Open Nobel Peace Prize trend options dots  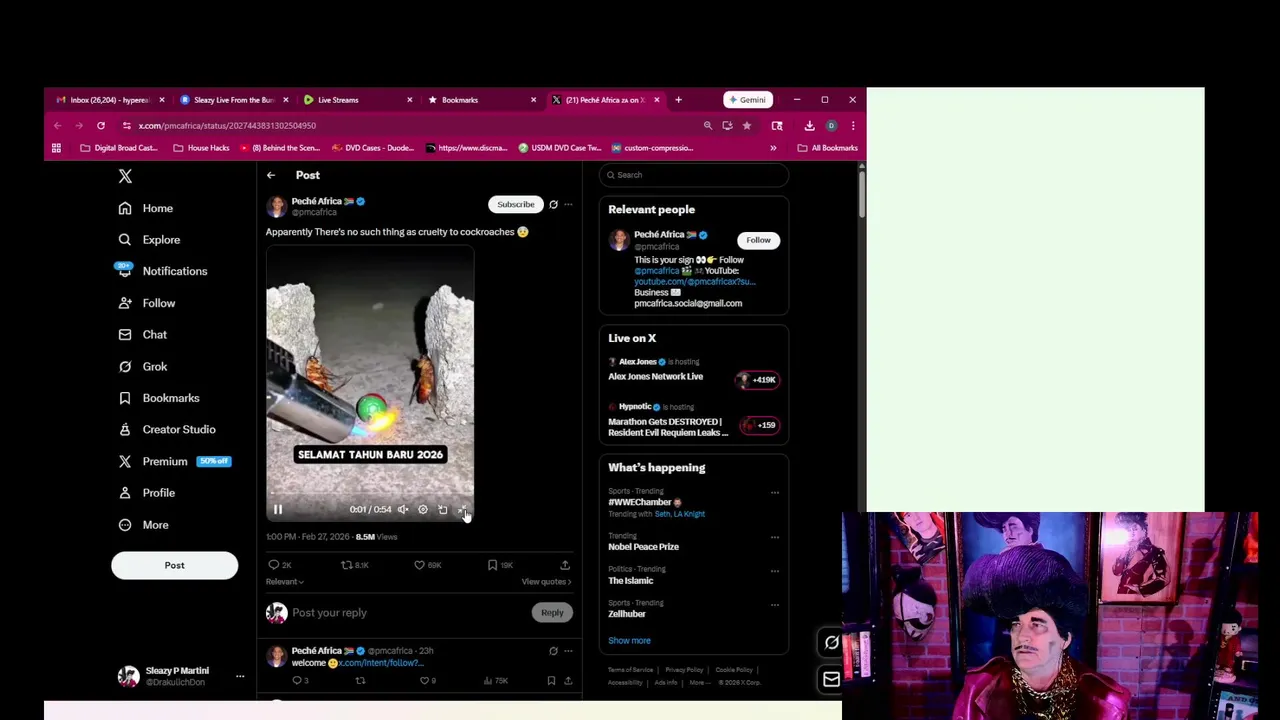(x=774, y=537)
